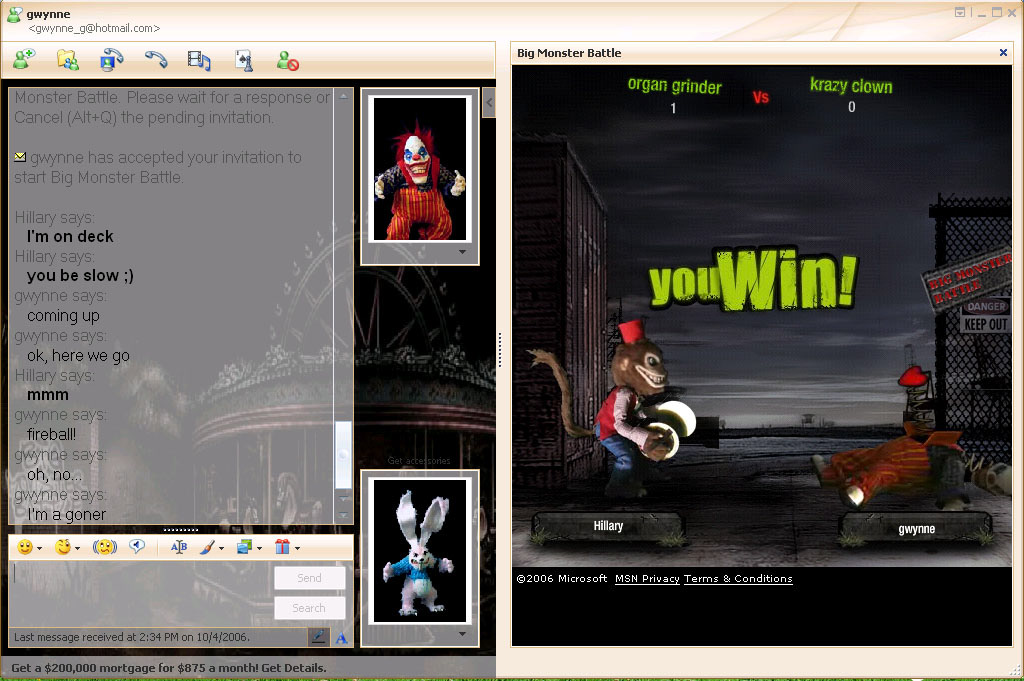1024x681 pixels.
Task: Click the gwynne_g@hotmail.com address
Action: pyautogui.click(x=94, y=28)
